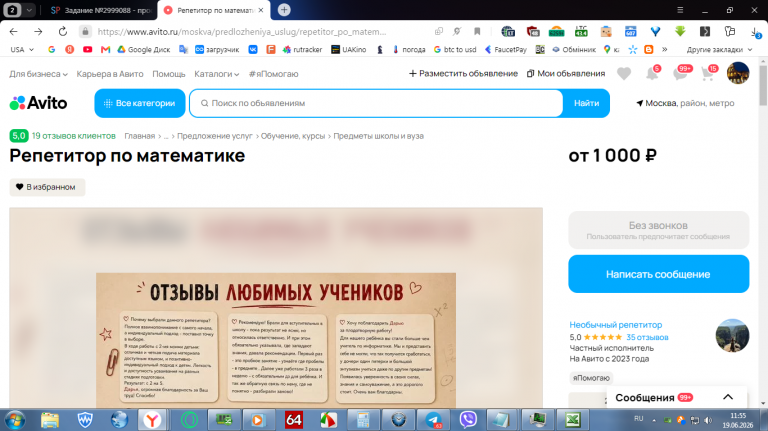
Task: Open the Google Диск bookmark
Action: click(144, 49)
